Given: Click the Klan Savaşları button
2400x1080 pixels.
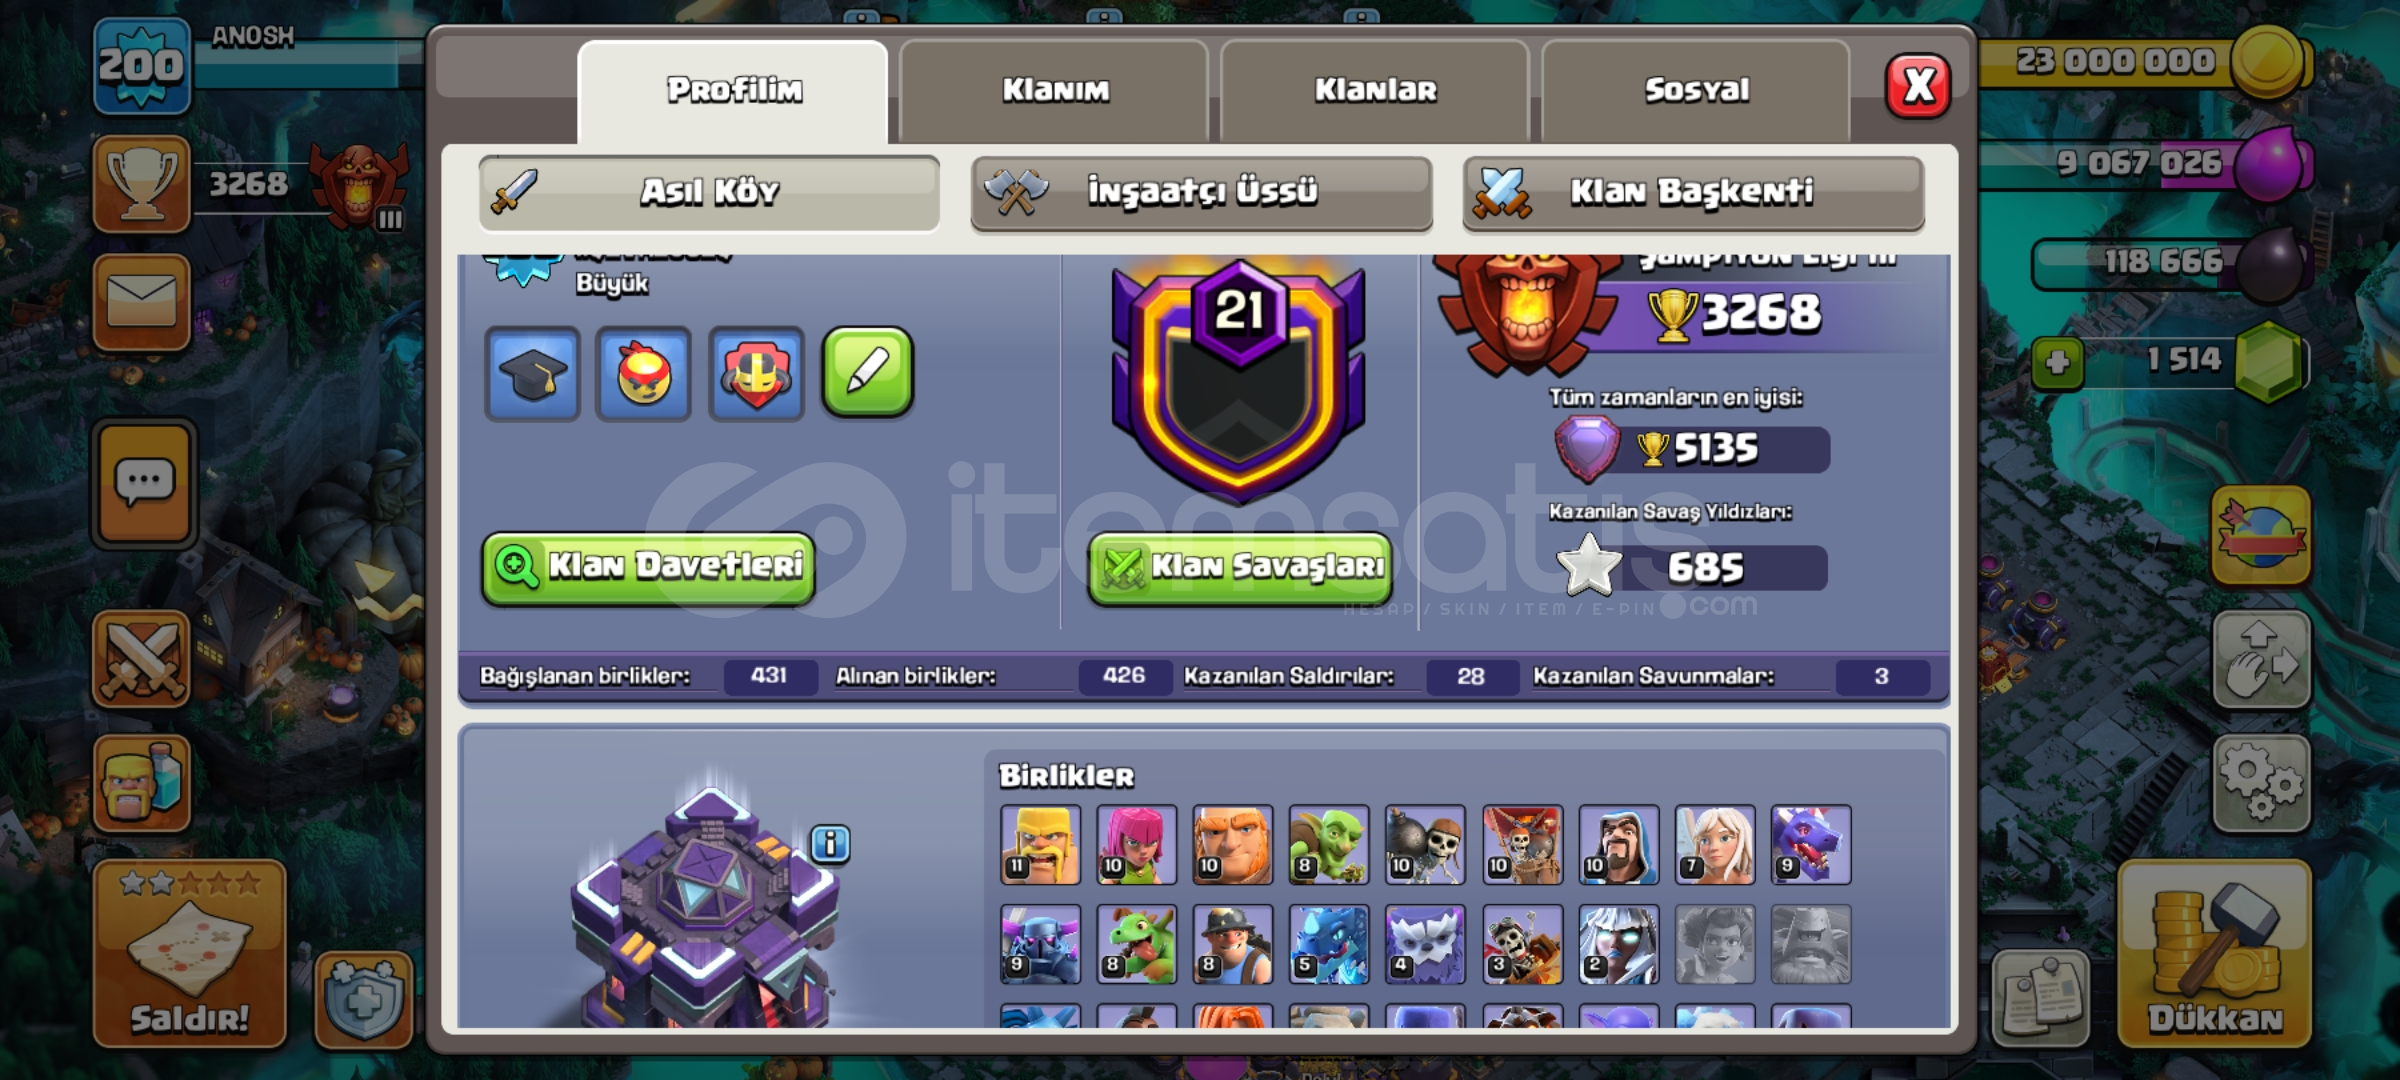Looking at the screenshot, I should (x=1240, y=567).
